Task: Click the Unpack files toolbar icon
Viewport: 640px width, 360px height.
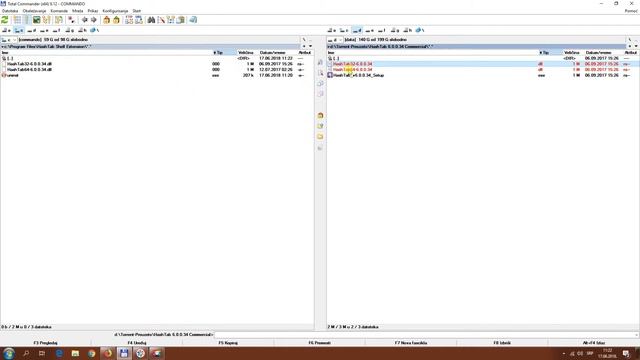Action: pyautogui.click(x=116, y=20)
